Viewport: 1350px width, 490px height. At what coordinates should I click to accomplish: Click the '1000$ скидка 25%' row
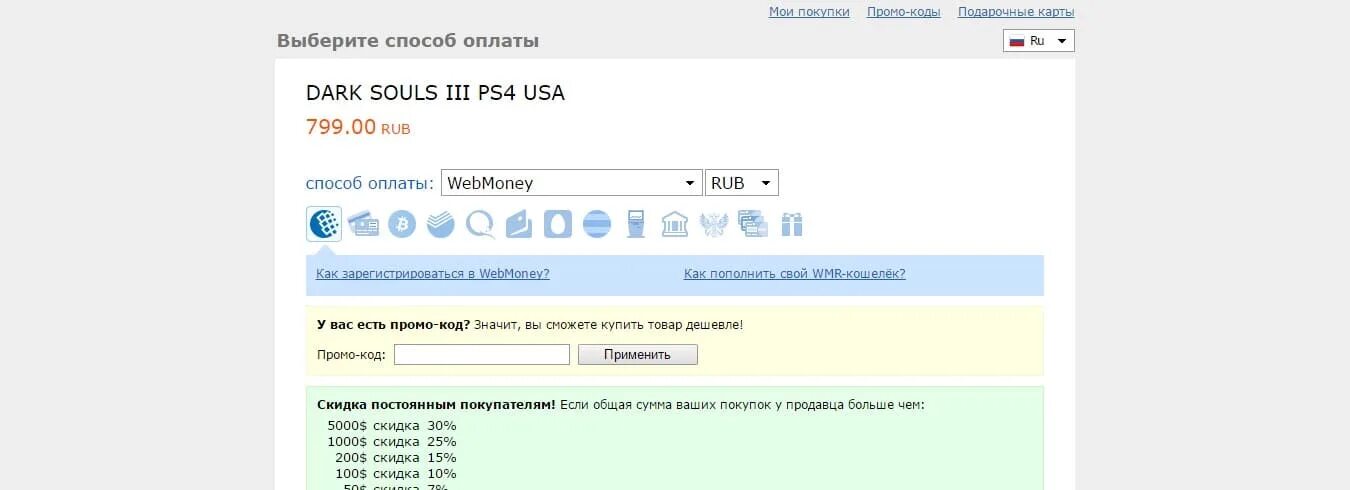click(x=391, y=441)
